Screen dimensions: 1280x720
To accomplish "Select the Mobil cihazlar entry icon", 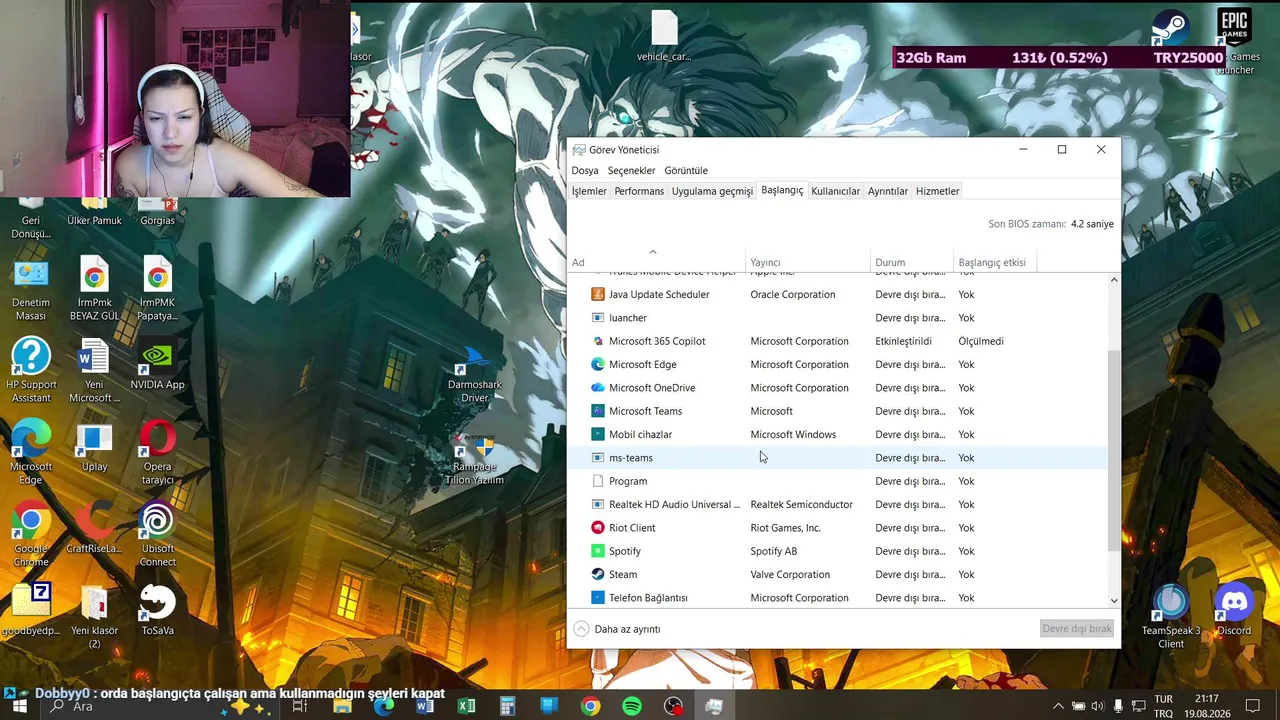I will click(598, 434).
